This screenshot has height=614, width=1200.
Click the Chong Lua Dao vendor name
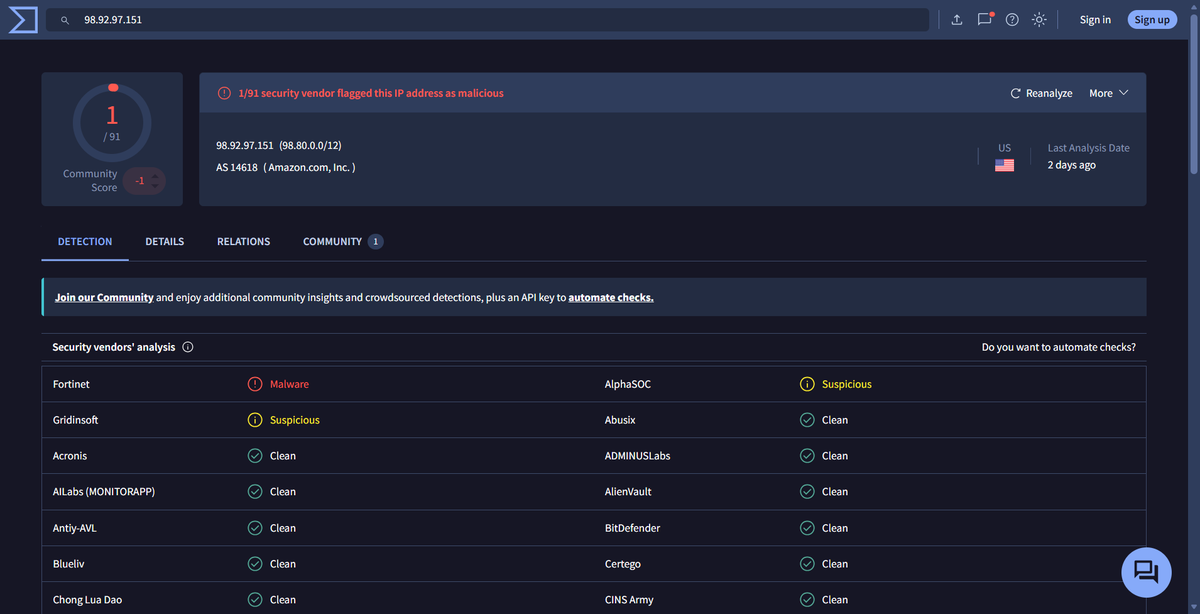click(x=88, y=600)
